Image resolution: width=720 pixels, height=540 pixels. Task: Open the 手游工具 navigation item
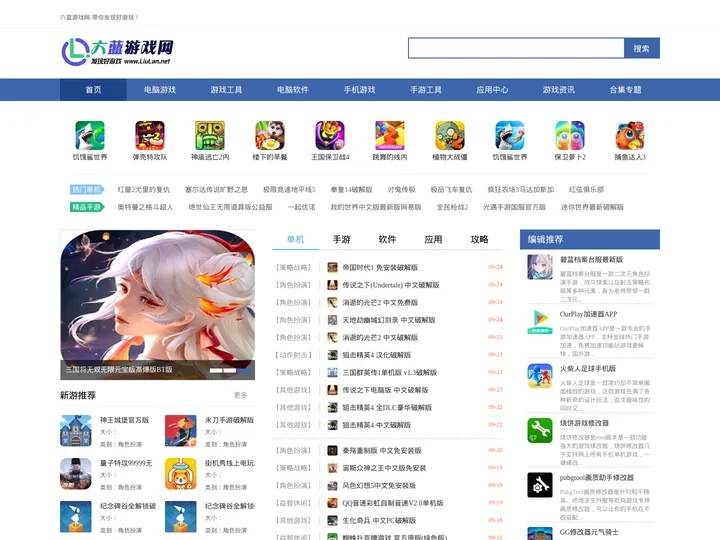(426, 90)
